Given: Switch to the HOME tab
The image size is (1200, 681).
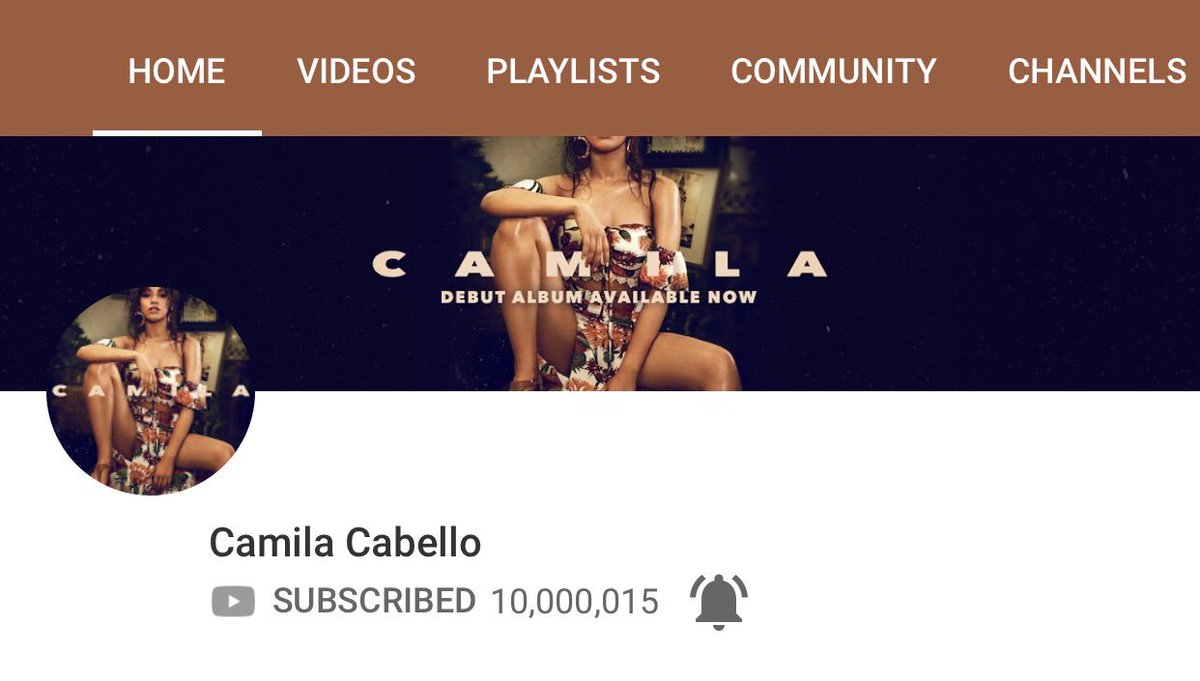Looking at the screenshot, I should click(177, 71).
